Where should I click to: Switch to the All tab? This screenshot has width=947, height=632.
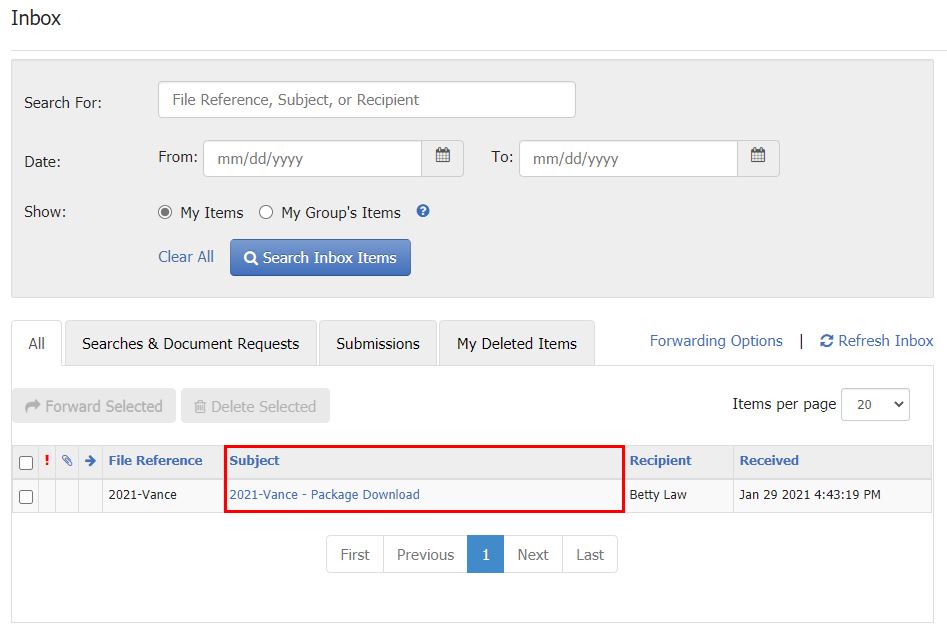pos(37,343)
